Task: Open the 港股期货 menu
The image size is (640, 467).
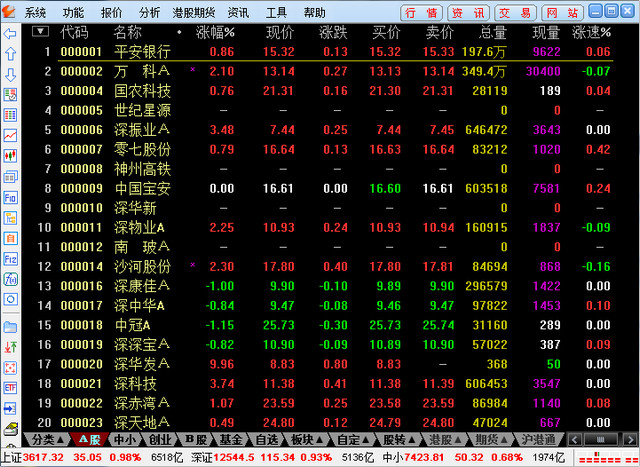Action: coord(194,13)
